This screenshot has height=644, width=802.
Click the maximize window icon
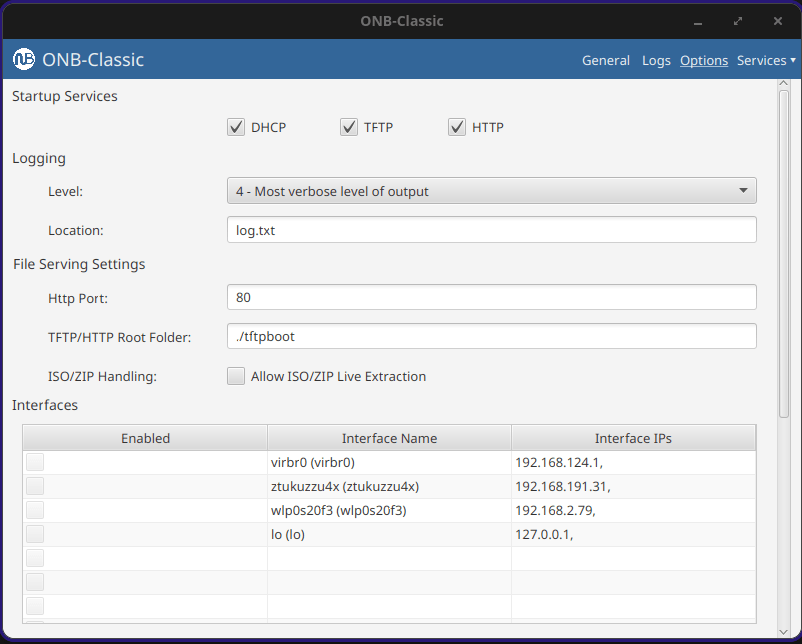pos(737,20)
